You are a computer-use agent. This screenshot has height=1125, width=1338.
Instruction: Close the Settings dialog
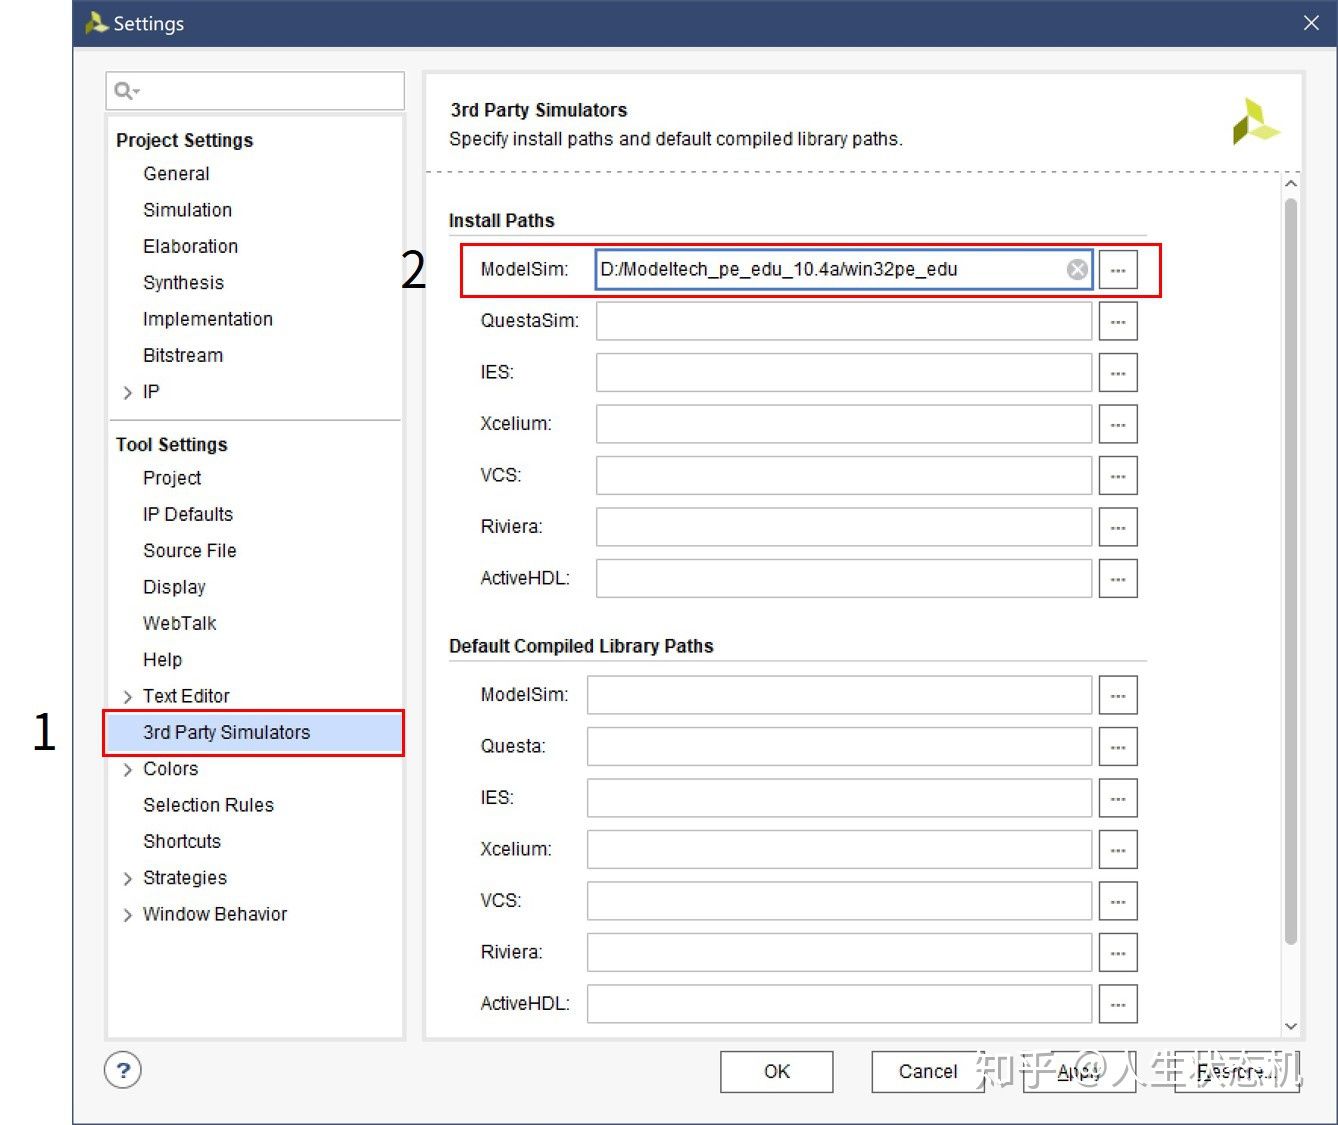(x=1311, y=23)
